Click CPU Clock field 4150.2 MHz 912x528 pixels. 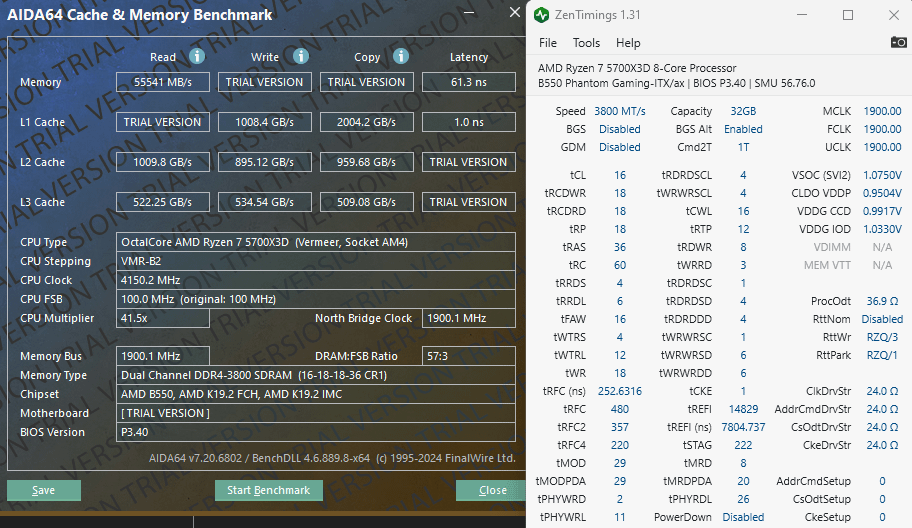(316, 280)
